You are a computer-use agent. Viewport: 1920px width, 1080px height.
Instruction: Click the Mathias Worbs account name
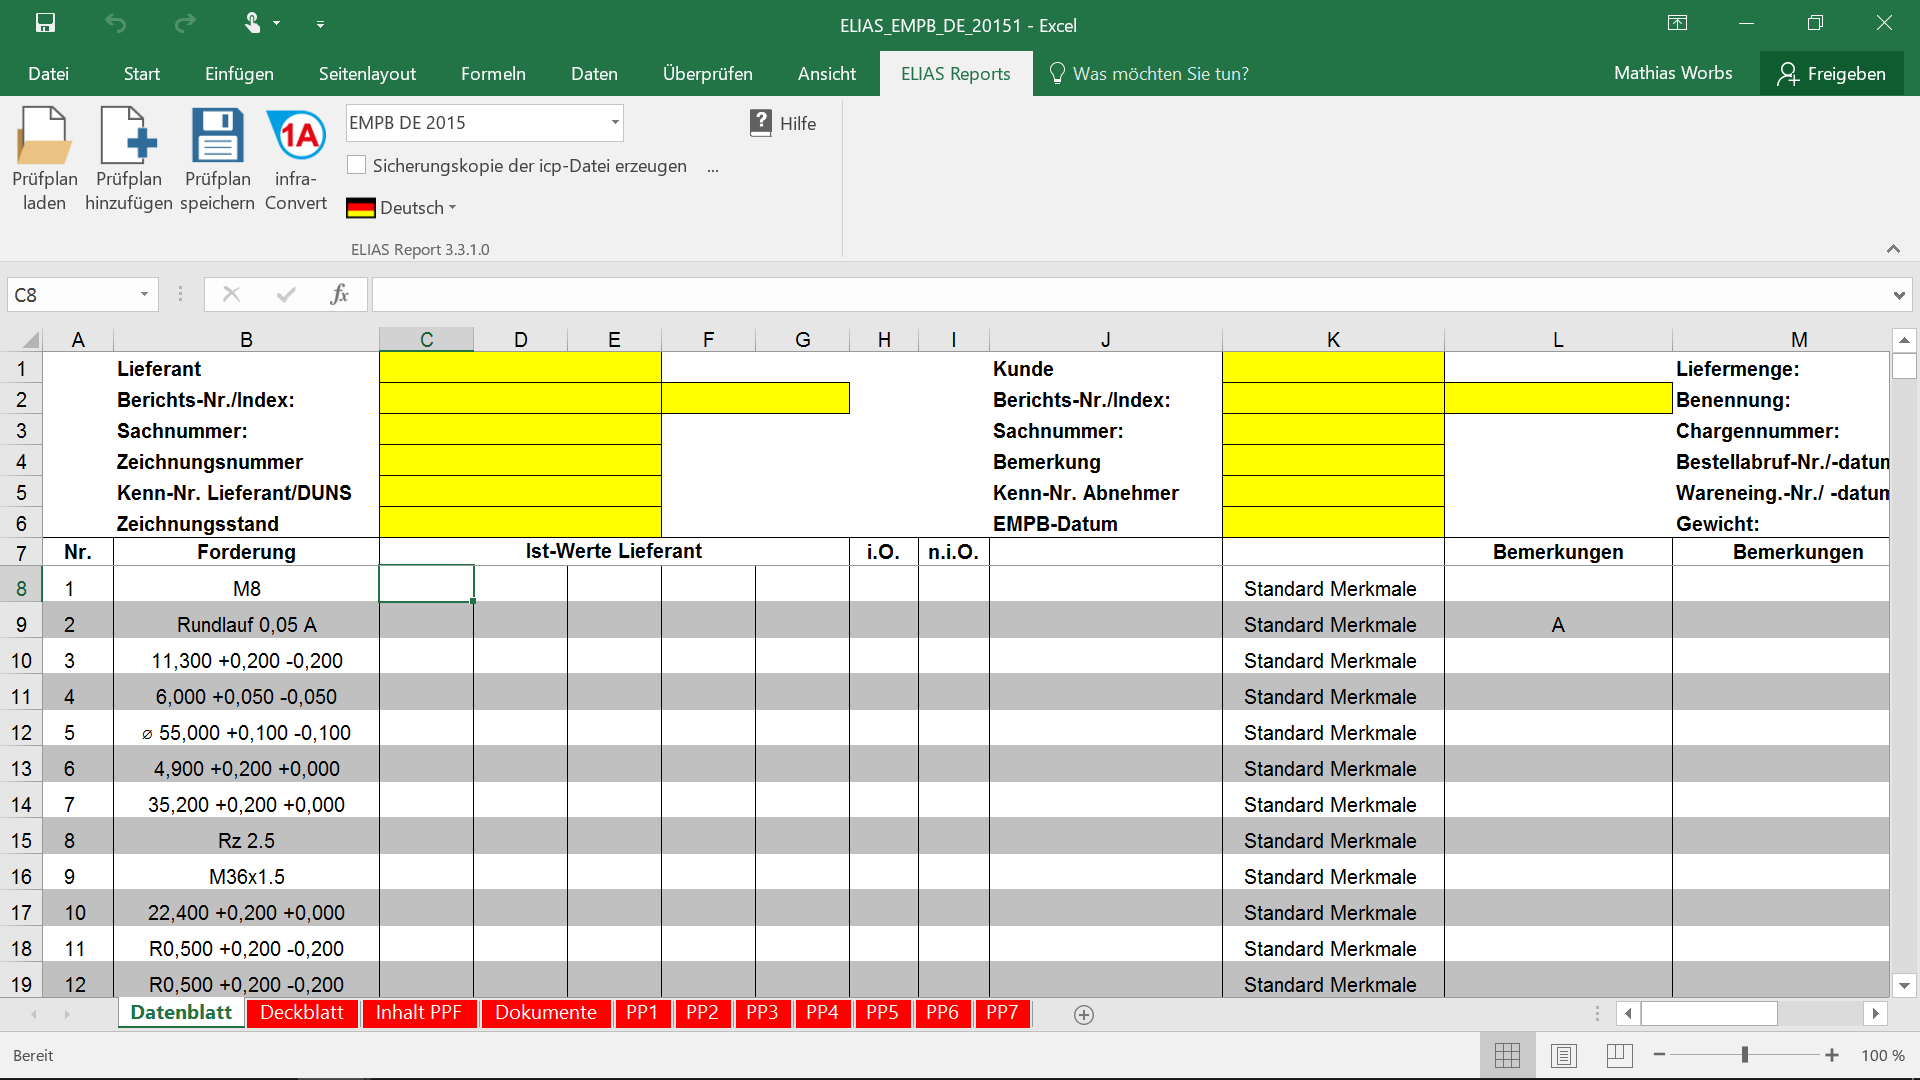[x=1673, y=73]
